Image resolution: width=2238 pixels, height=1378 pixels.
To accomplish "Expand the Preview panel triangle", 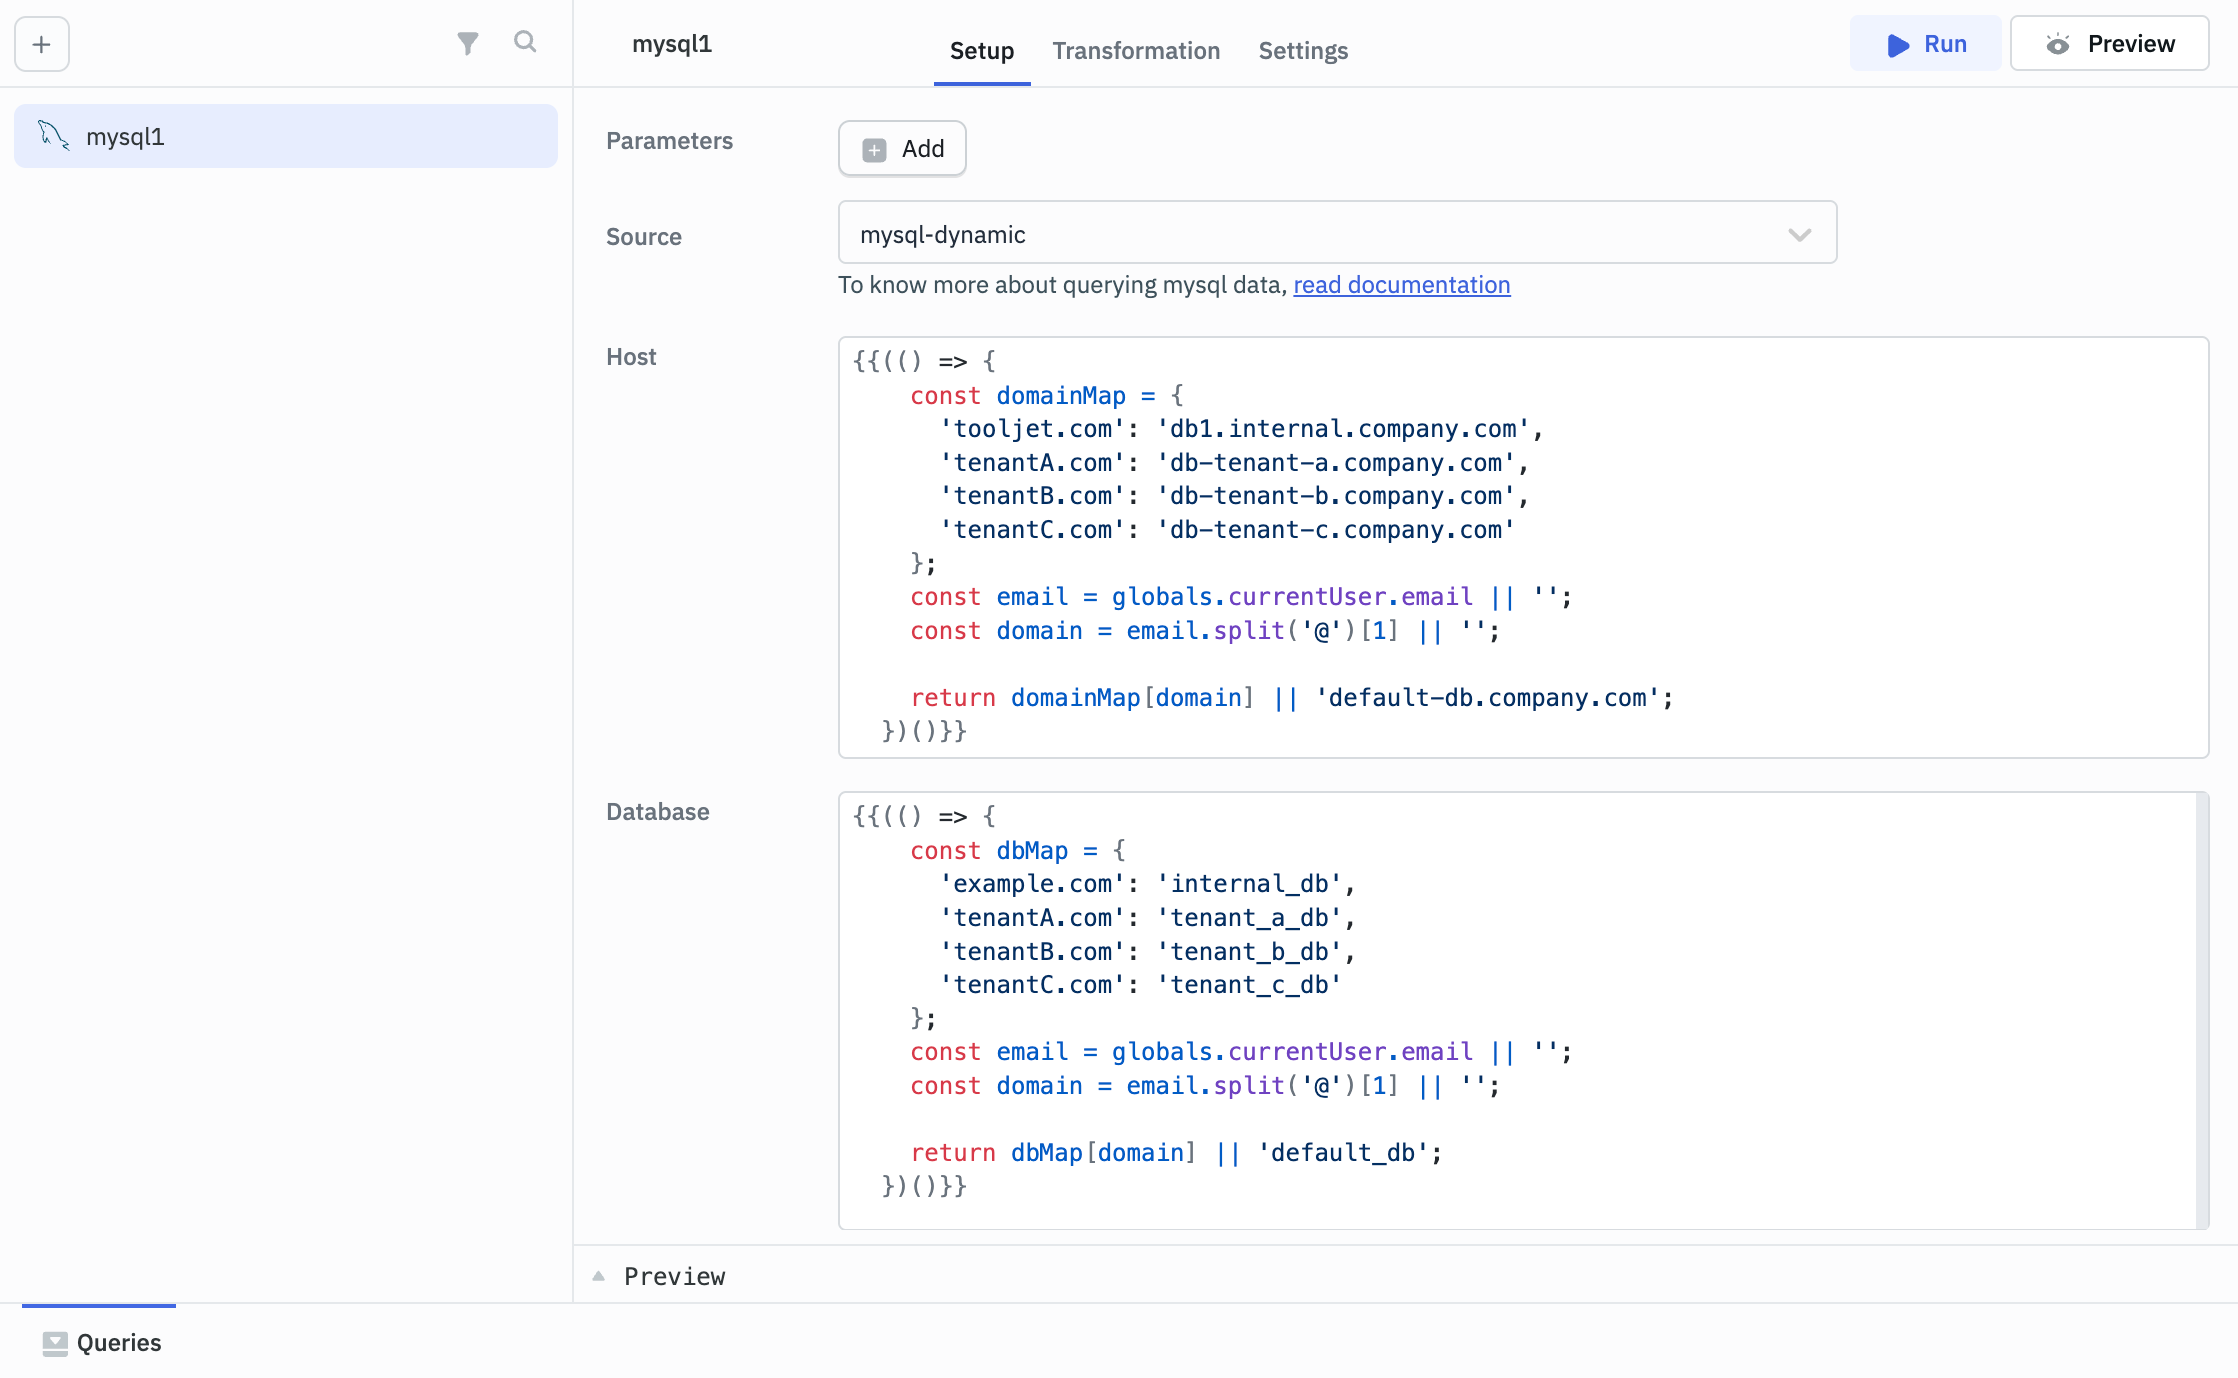I will tap(599, 1276).
